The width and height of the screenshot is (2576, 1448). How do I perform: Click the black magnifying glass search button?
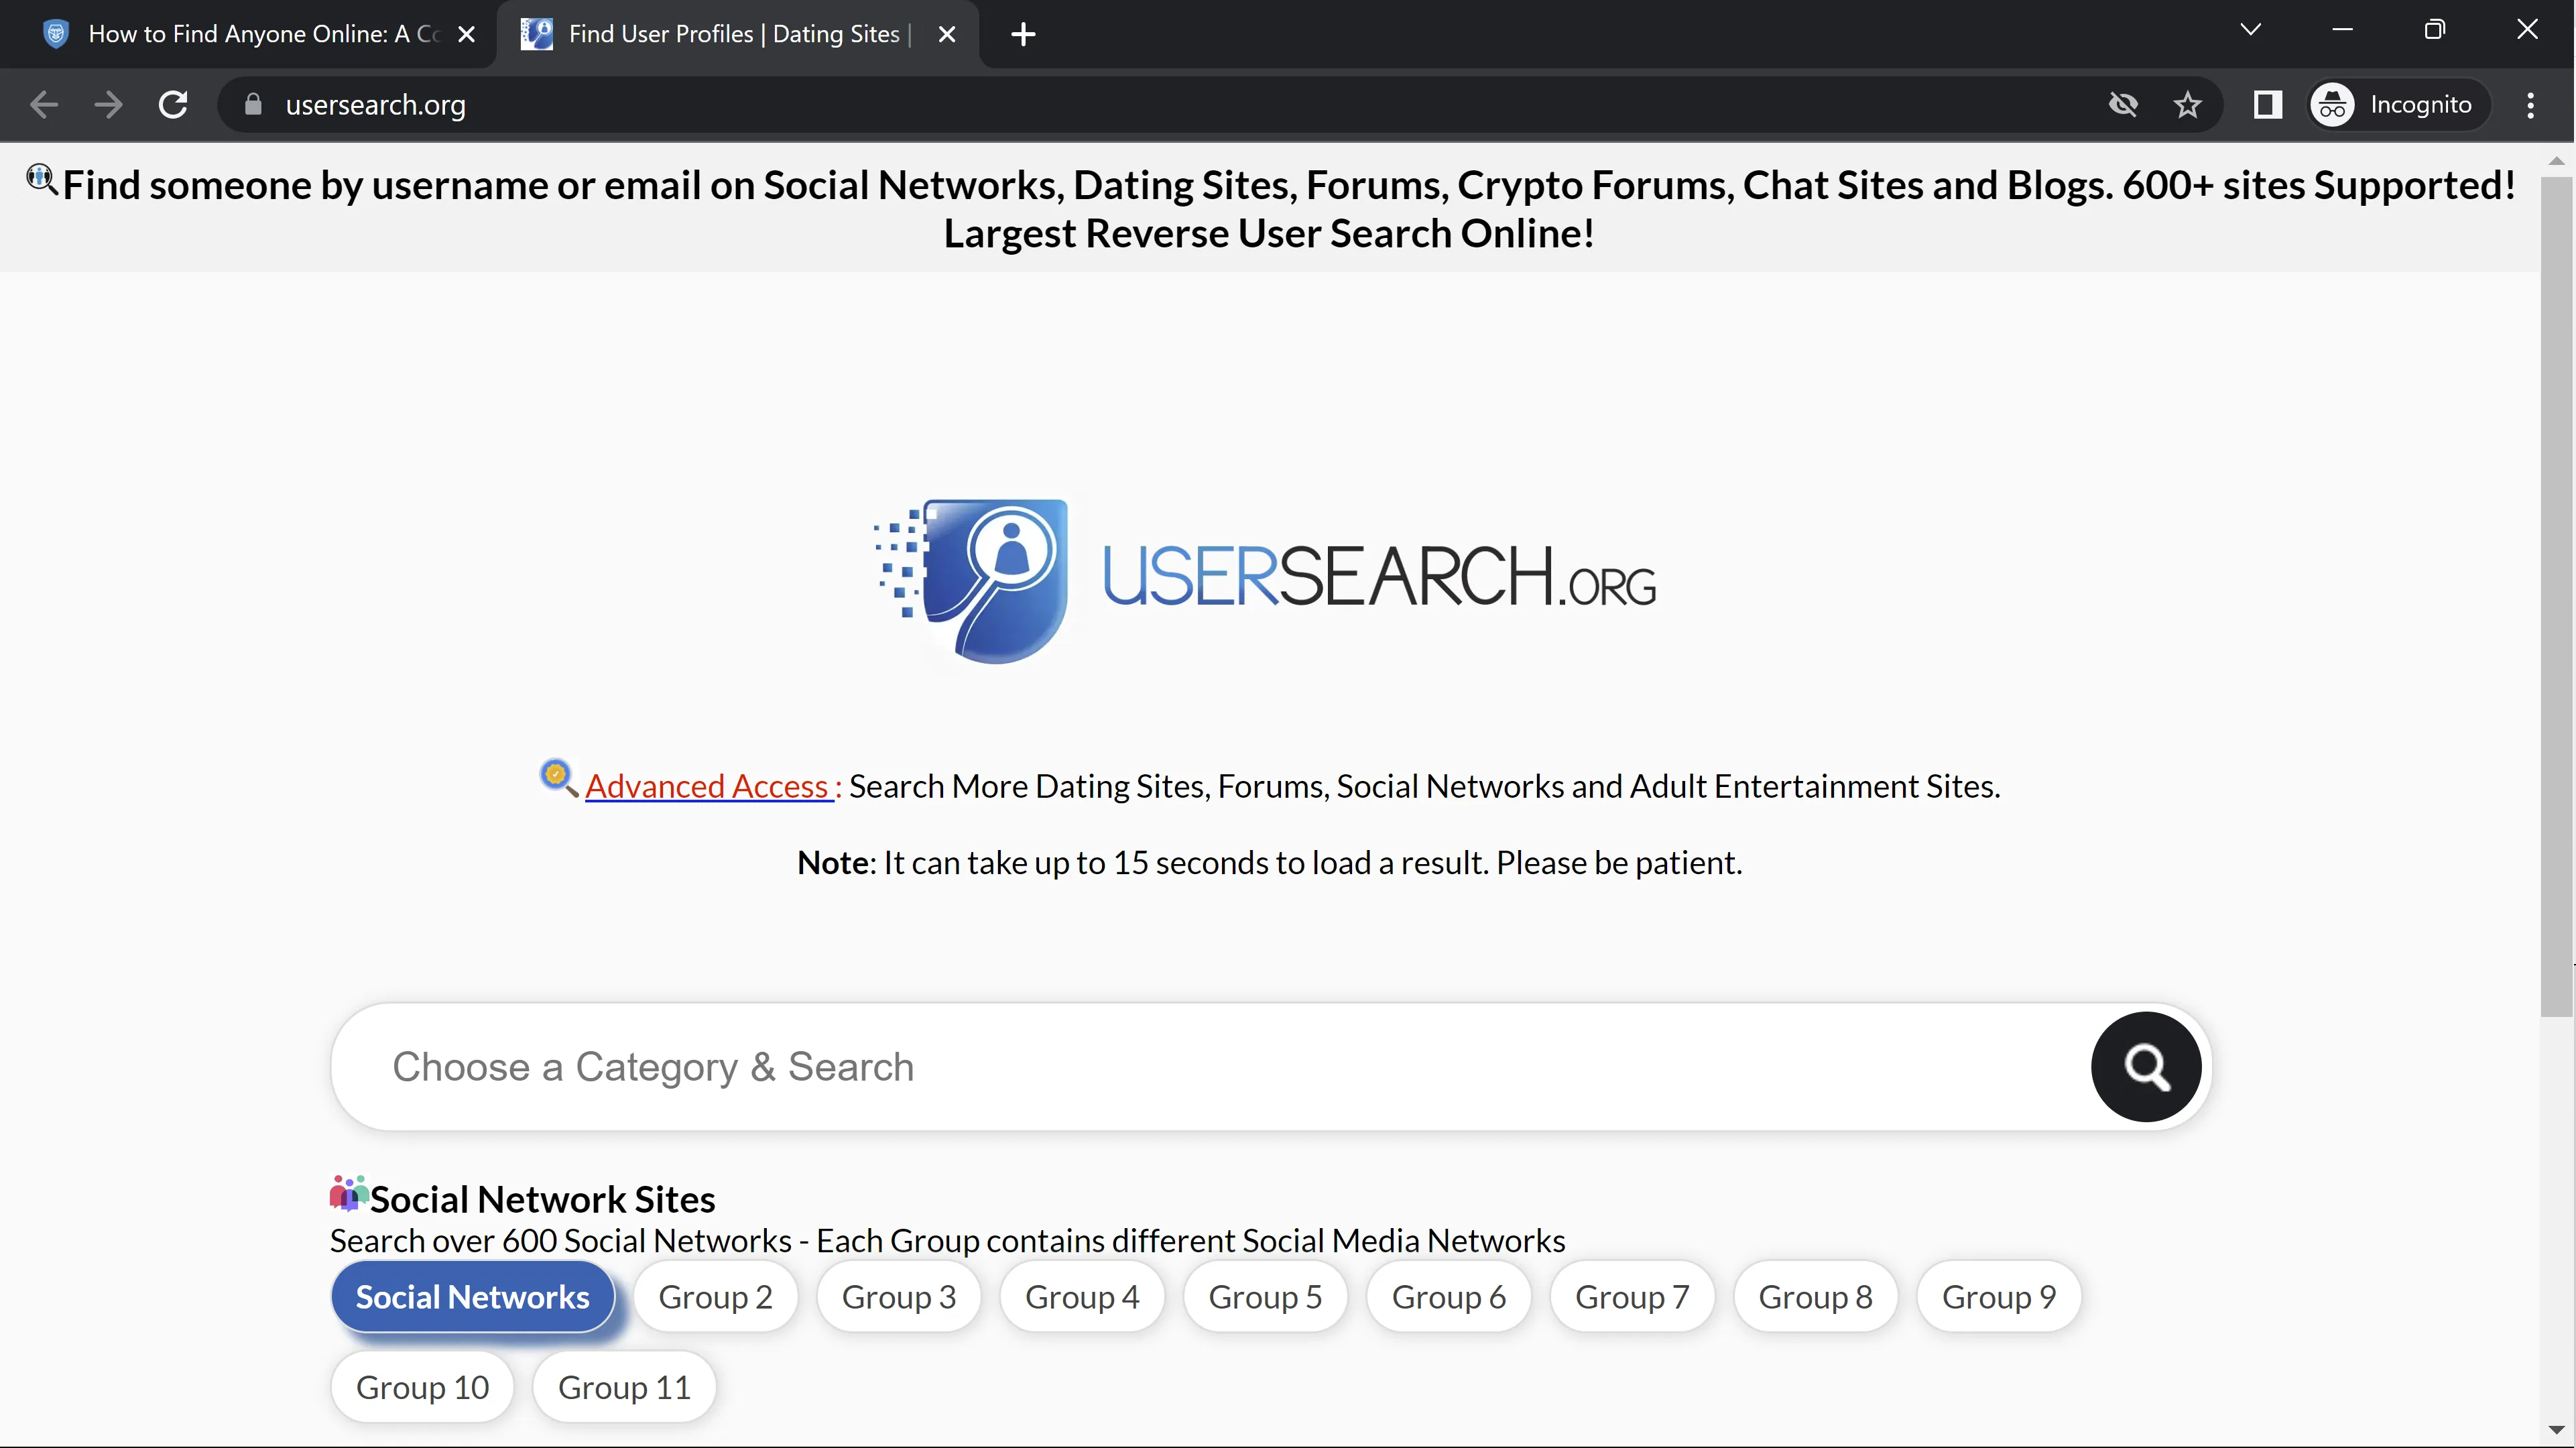(x=2145, y=1067)
